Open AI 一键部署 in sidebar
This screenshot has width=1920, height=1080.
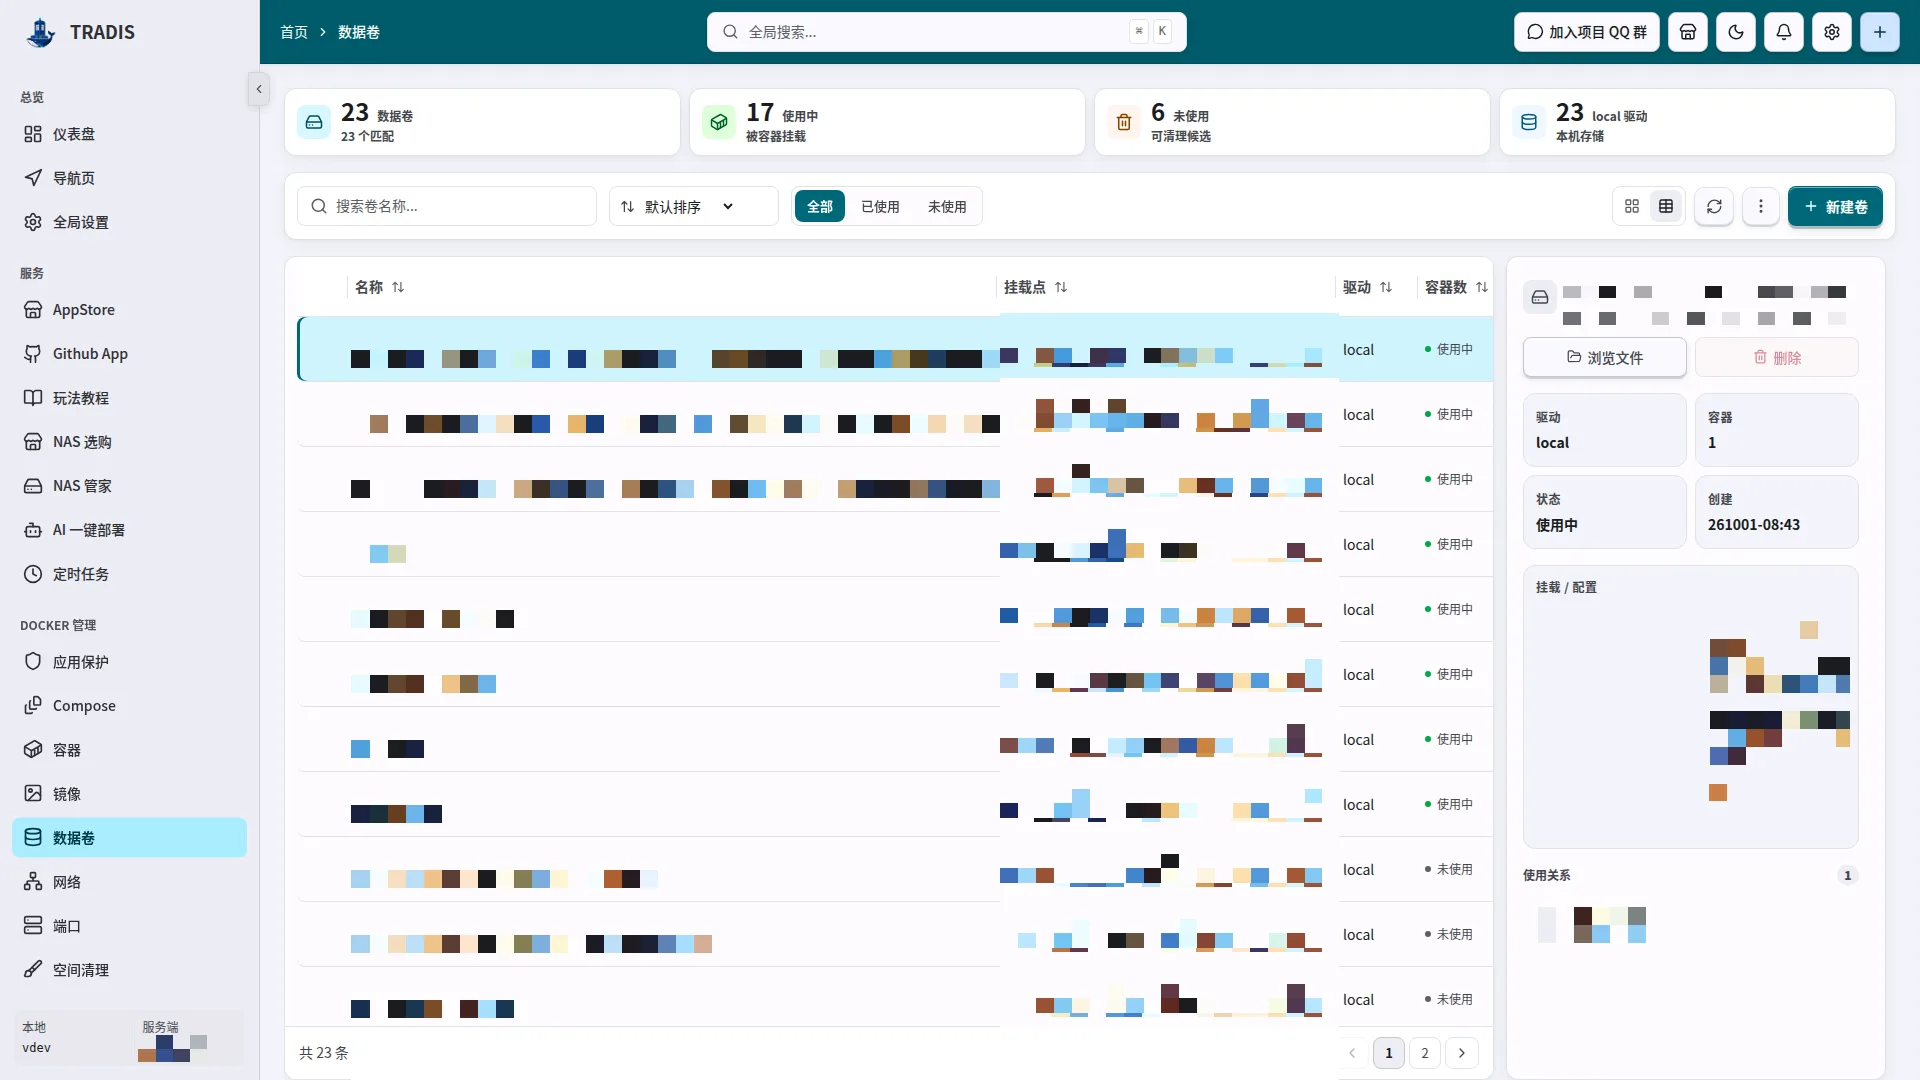(129, 530)
